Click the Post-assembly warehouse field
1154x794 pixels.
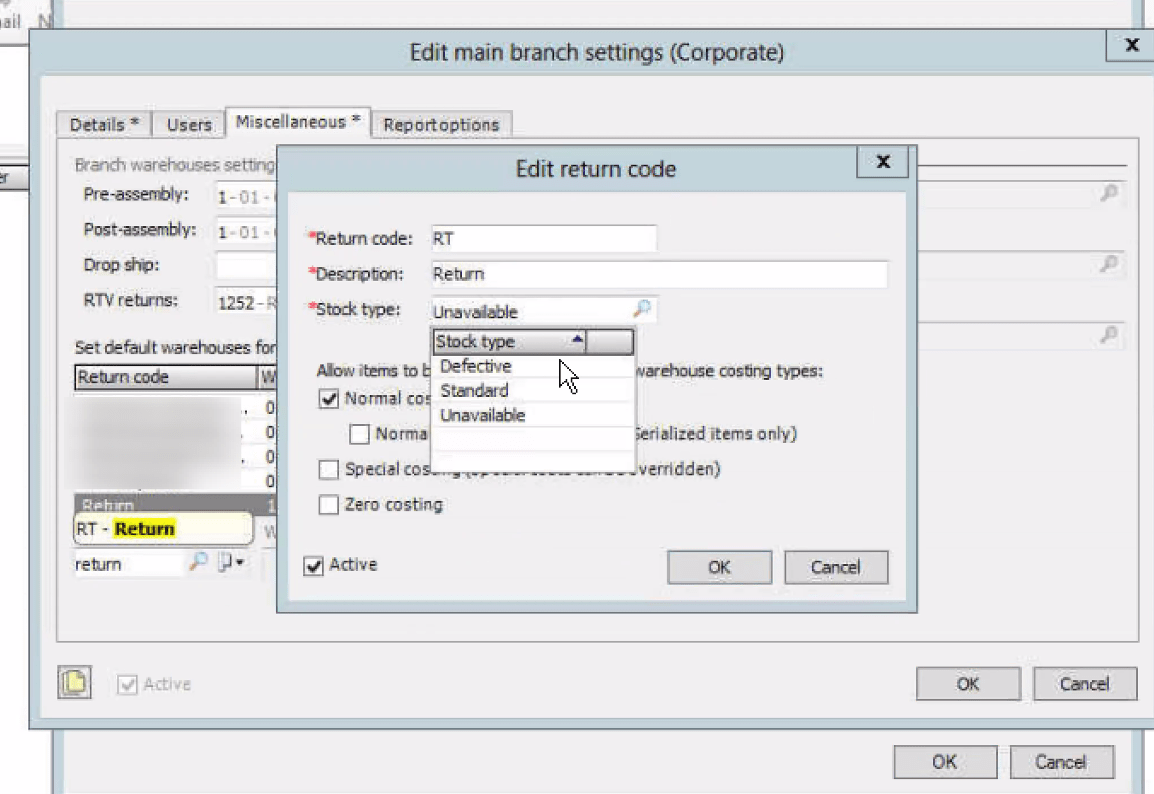(246, 232)
